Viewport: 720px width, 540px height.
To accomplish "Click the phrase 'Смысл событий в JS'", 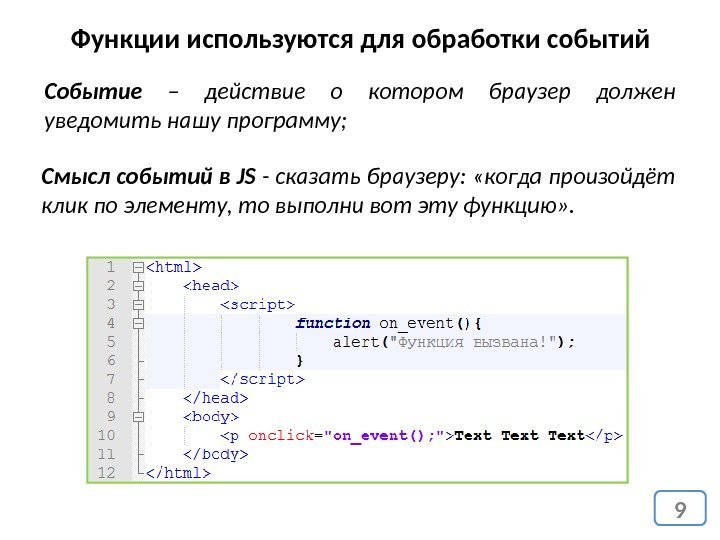I will tap(148, 177).
